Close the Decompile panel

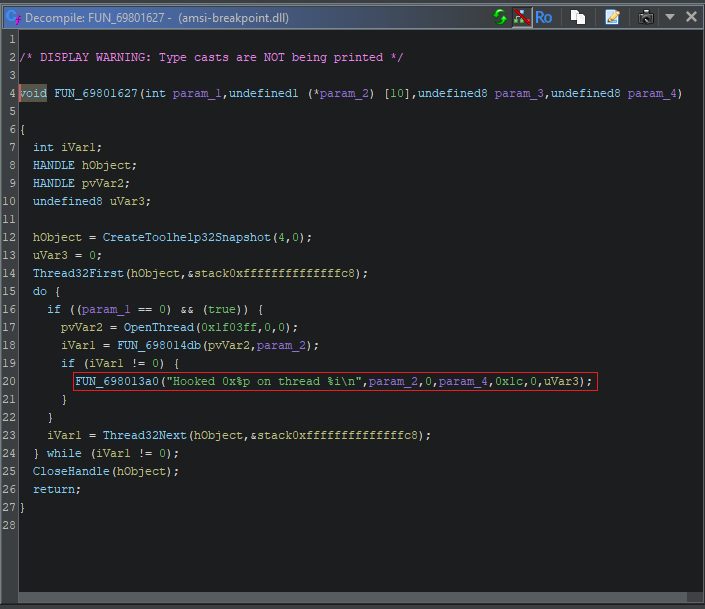(691, 17)
